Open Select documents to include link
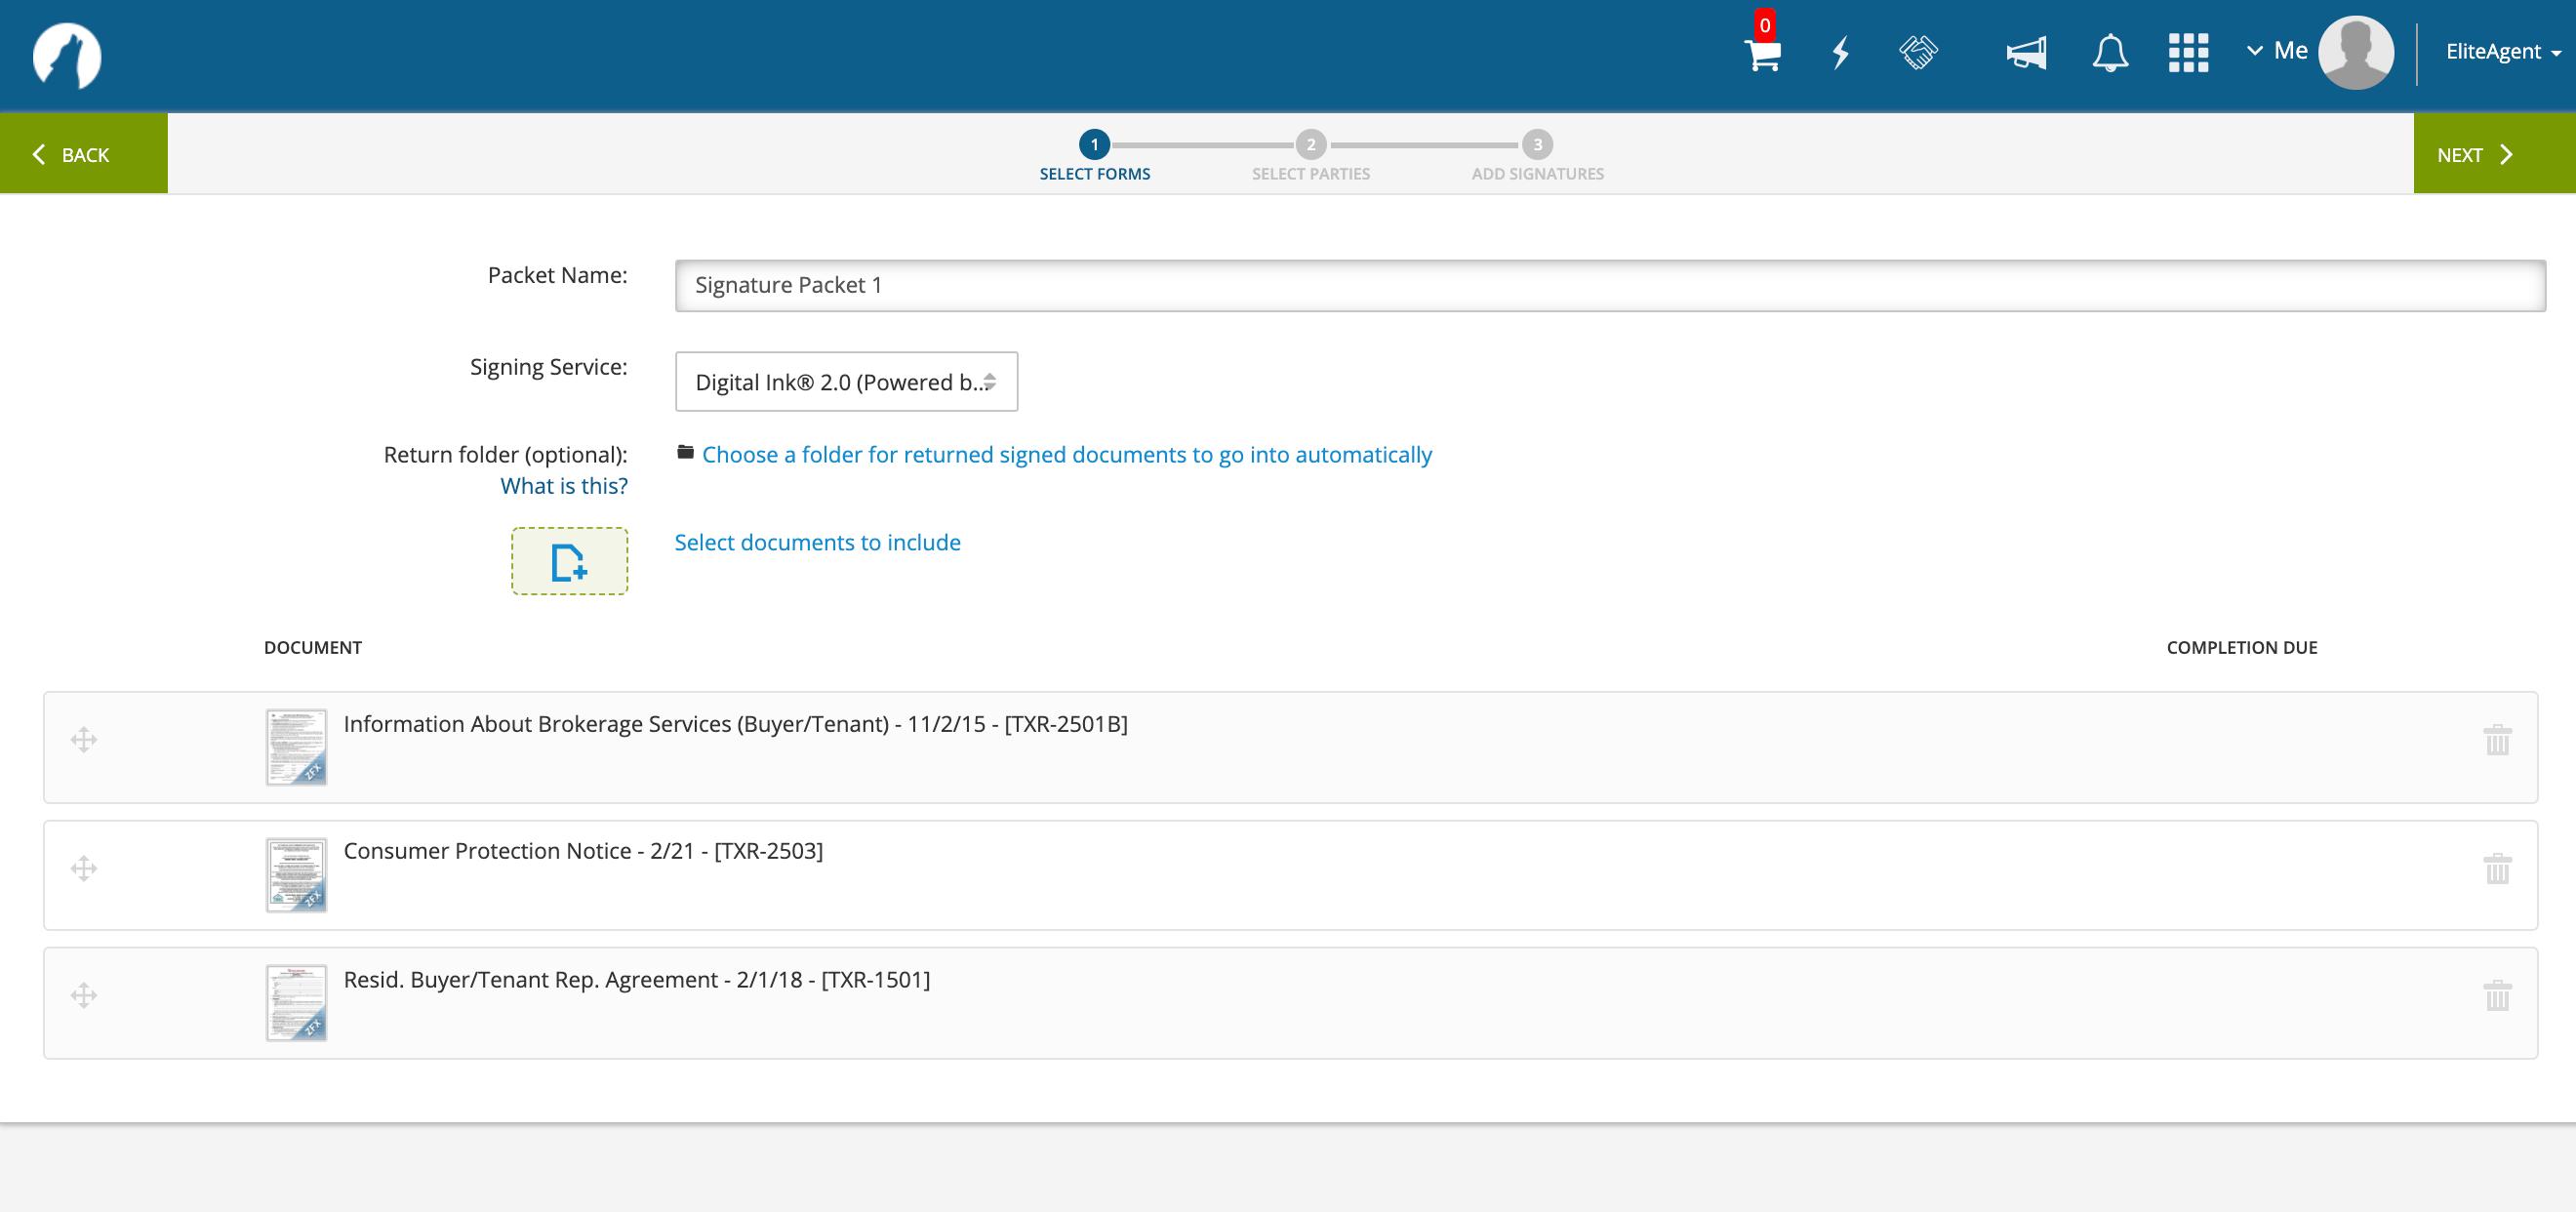The image size is (2576, 1212). tap(817, 542)
